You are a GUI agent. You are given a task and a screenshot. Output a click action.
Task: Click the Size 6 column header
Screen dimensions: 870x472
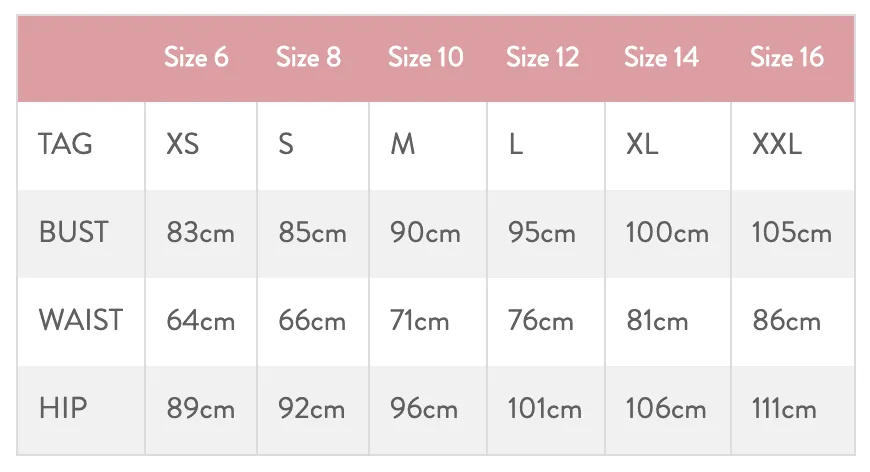(x=196, y=57)
